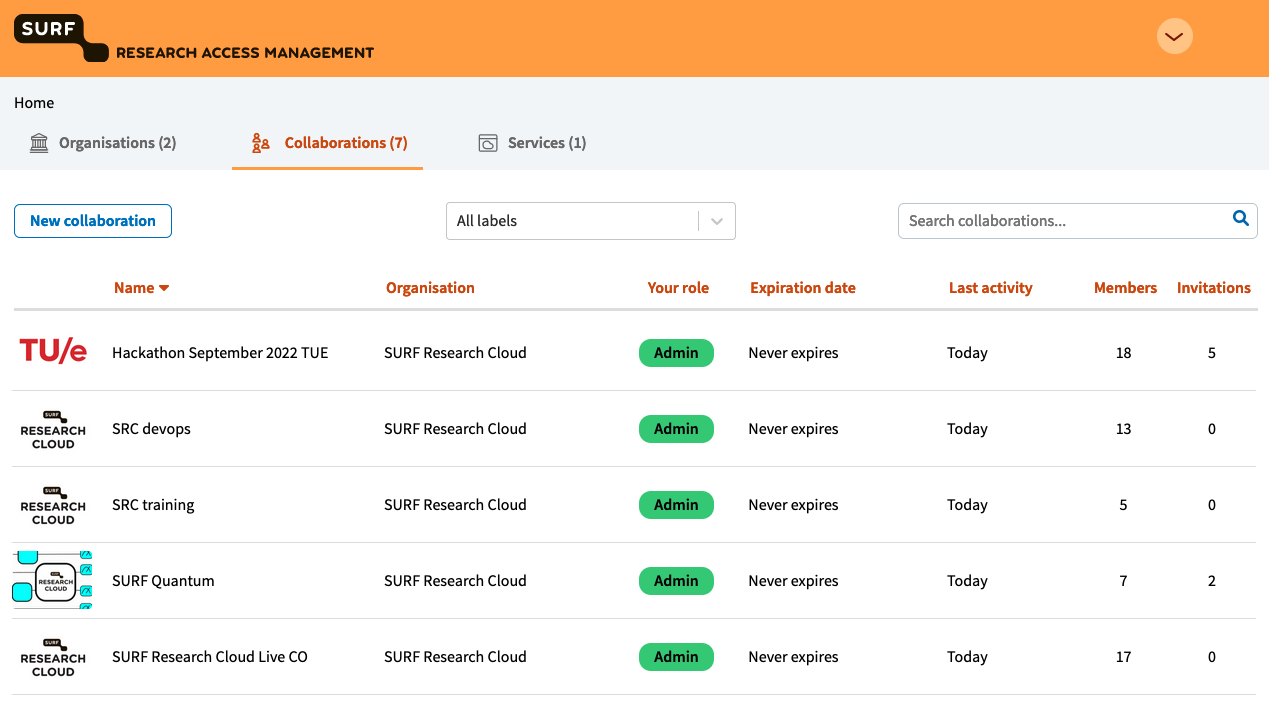Focus the Search collaborations field
This screenshot has height=701, width=1269.
[1077, 221]
